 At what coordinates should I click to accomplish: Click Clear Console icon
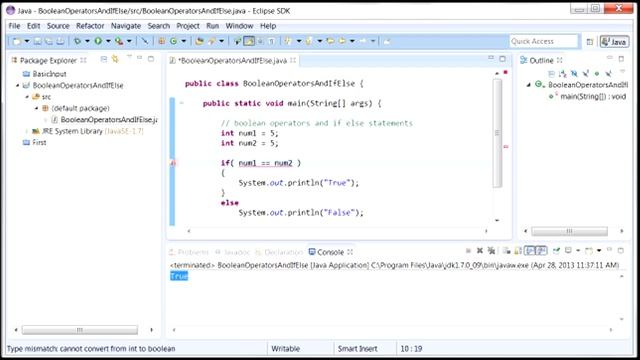click(507, 251)
